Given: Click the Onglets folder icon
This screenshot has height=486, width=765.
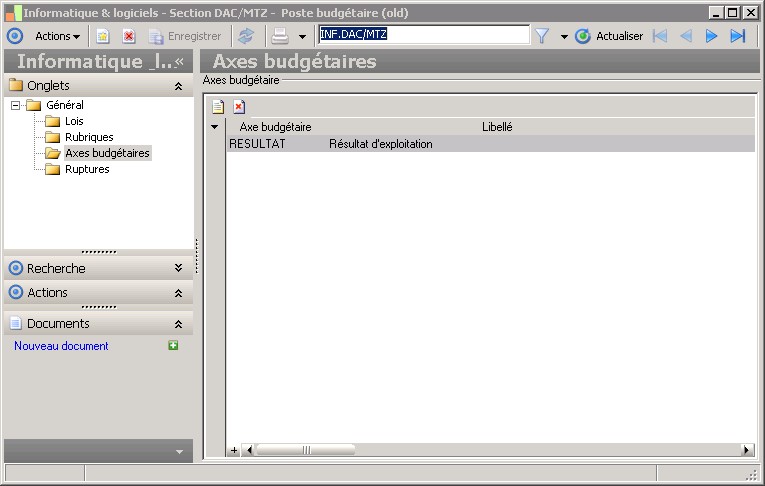Looking at the screenshot, I should [16, 85].
